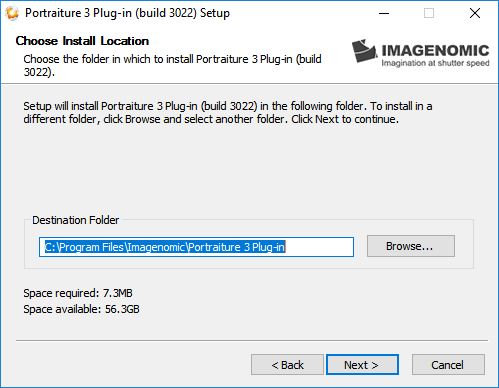
Task: Click the greyed-out maximize window button
Action: pyautogui.click(x=429, y=13)
